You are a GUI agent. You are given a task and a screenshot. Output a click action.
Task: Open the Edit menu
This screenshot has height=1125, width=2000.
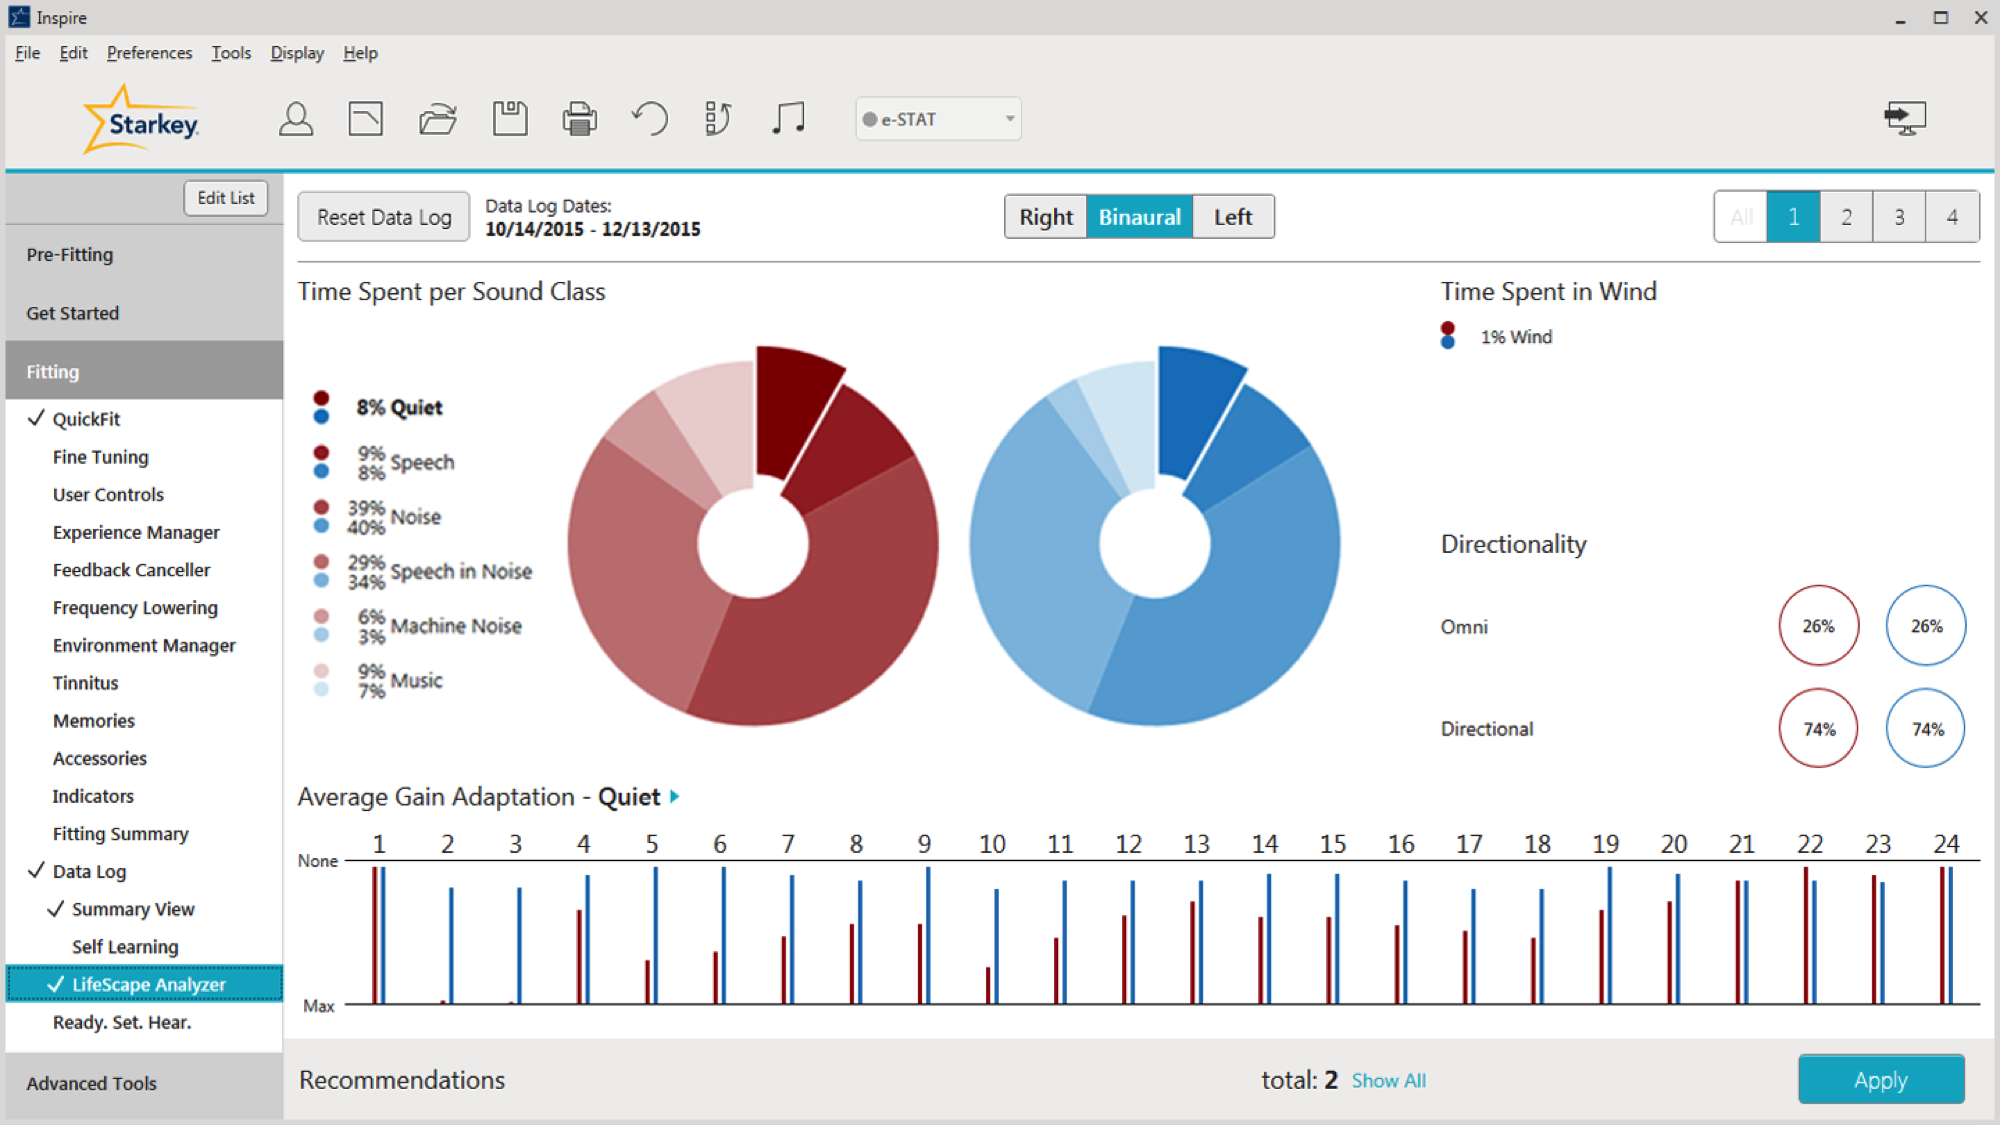73,53
